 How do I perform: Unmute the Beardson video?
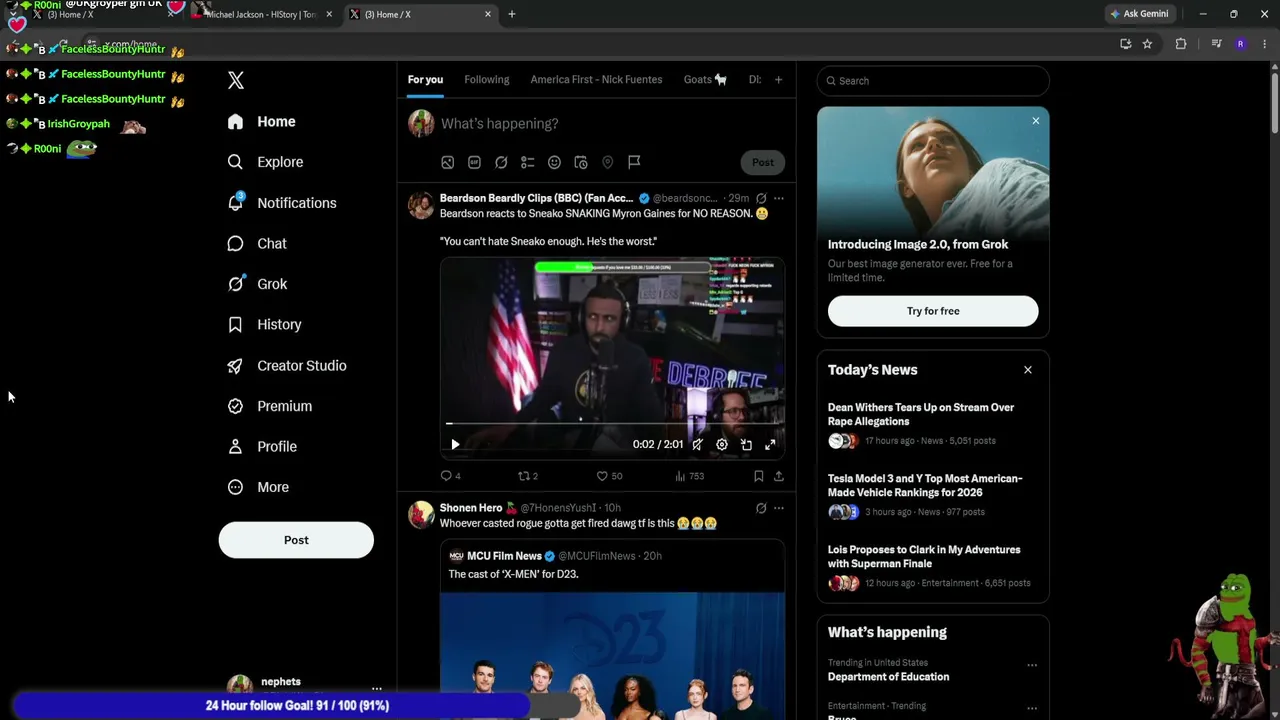[x=698, y=444]
